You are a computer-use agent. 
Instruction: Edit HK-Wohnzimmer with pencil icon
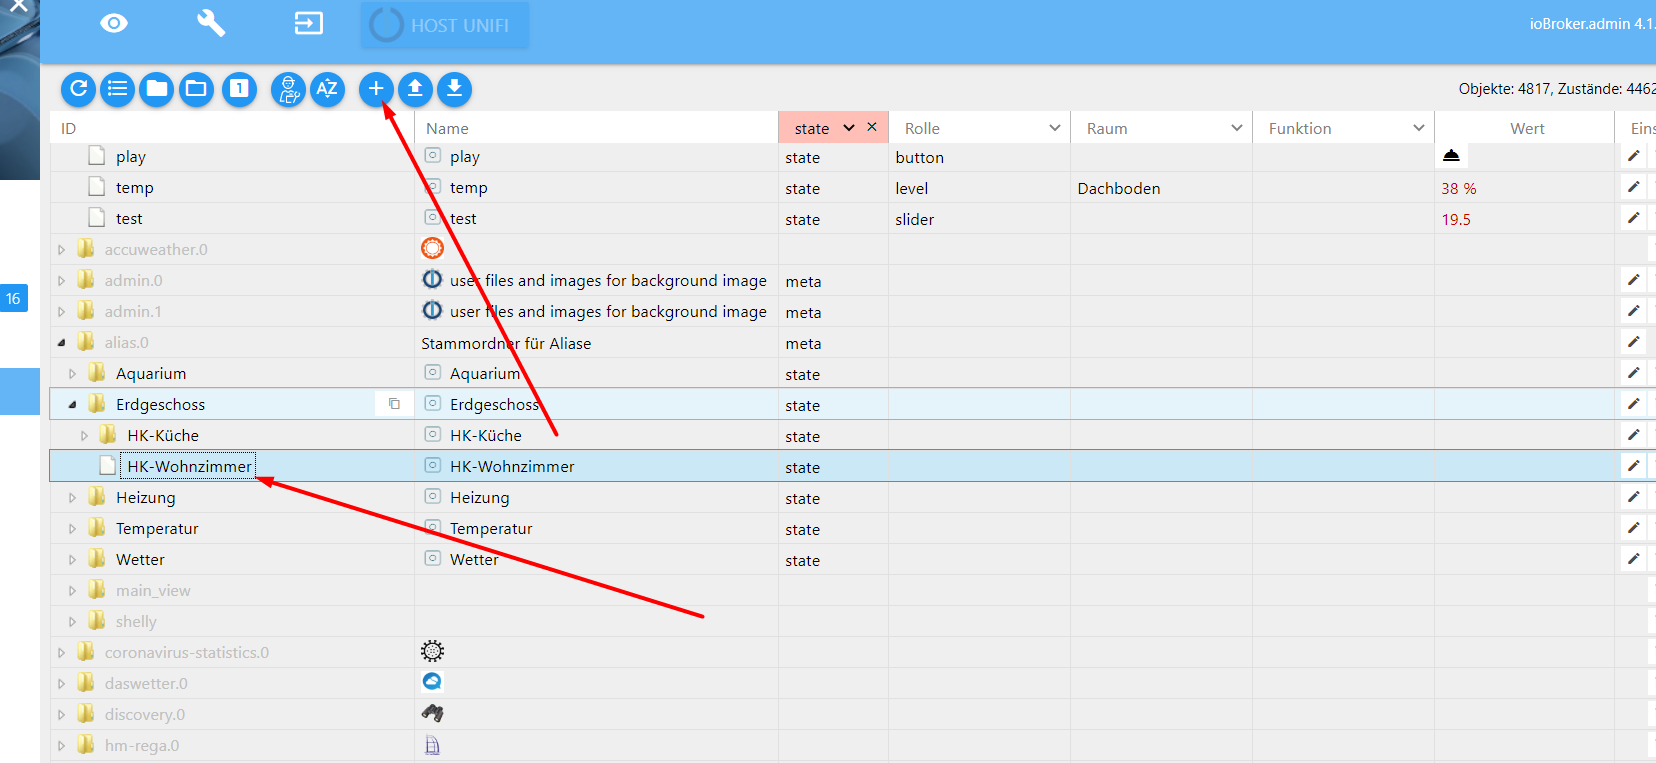click(1633, 466)
